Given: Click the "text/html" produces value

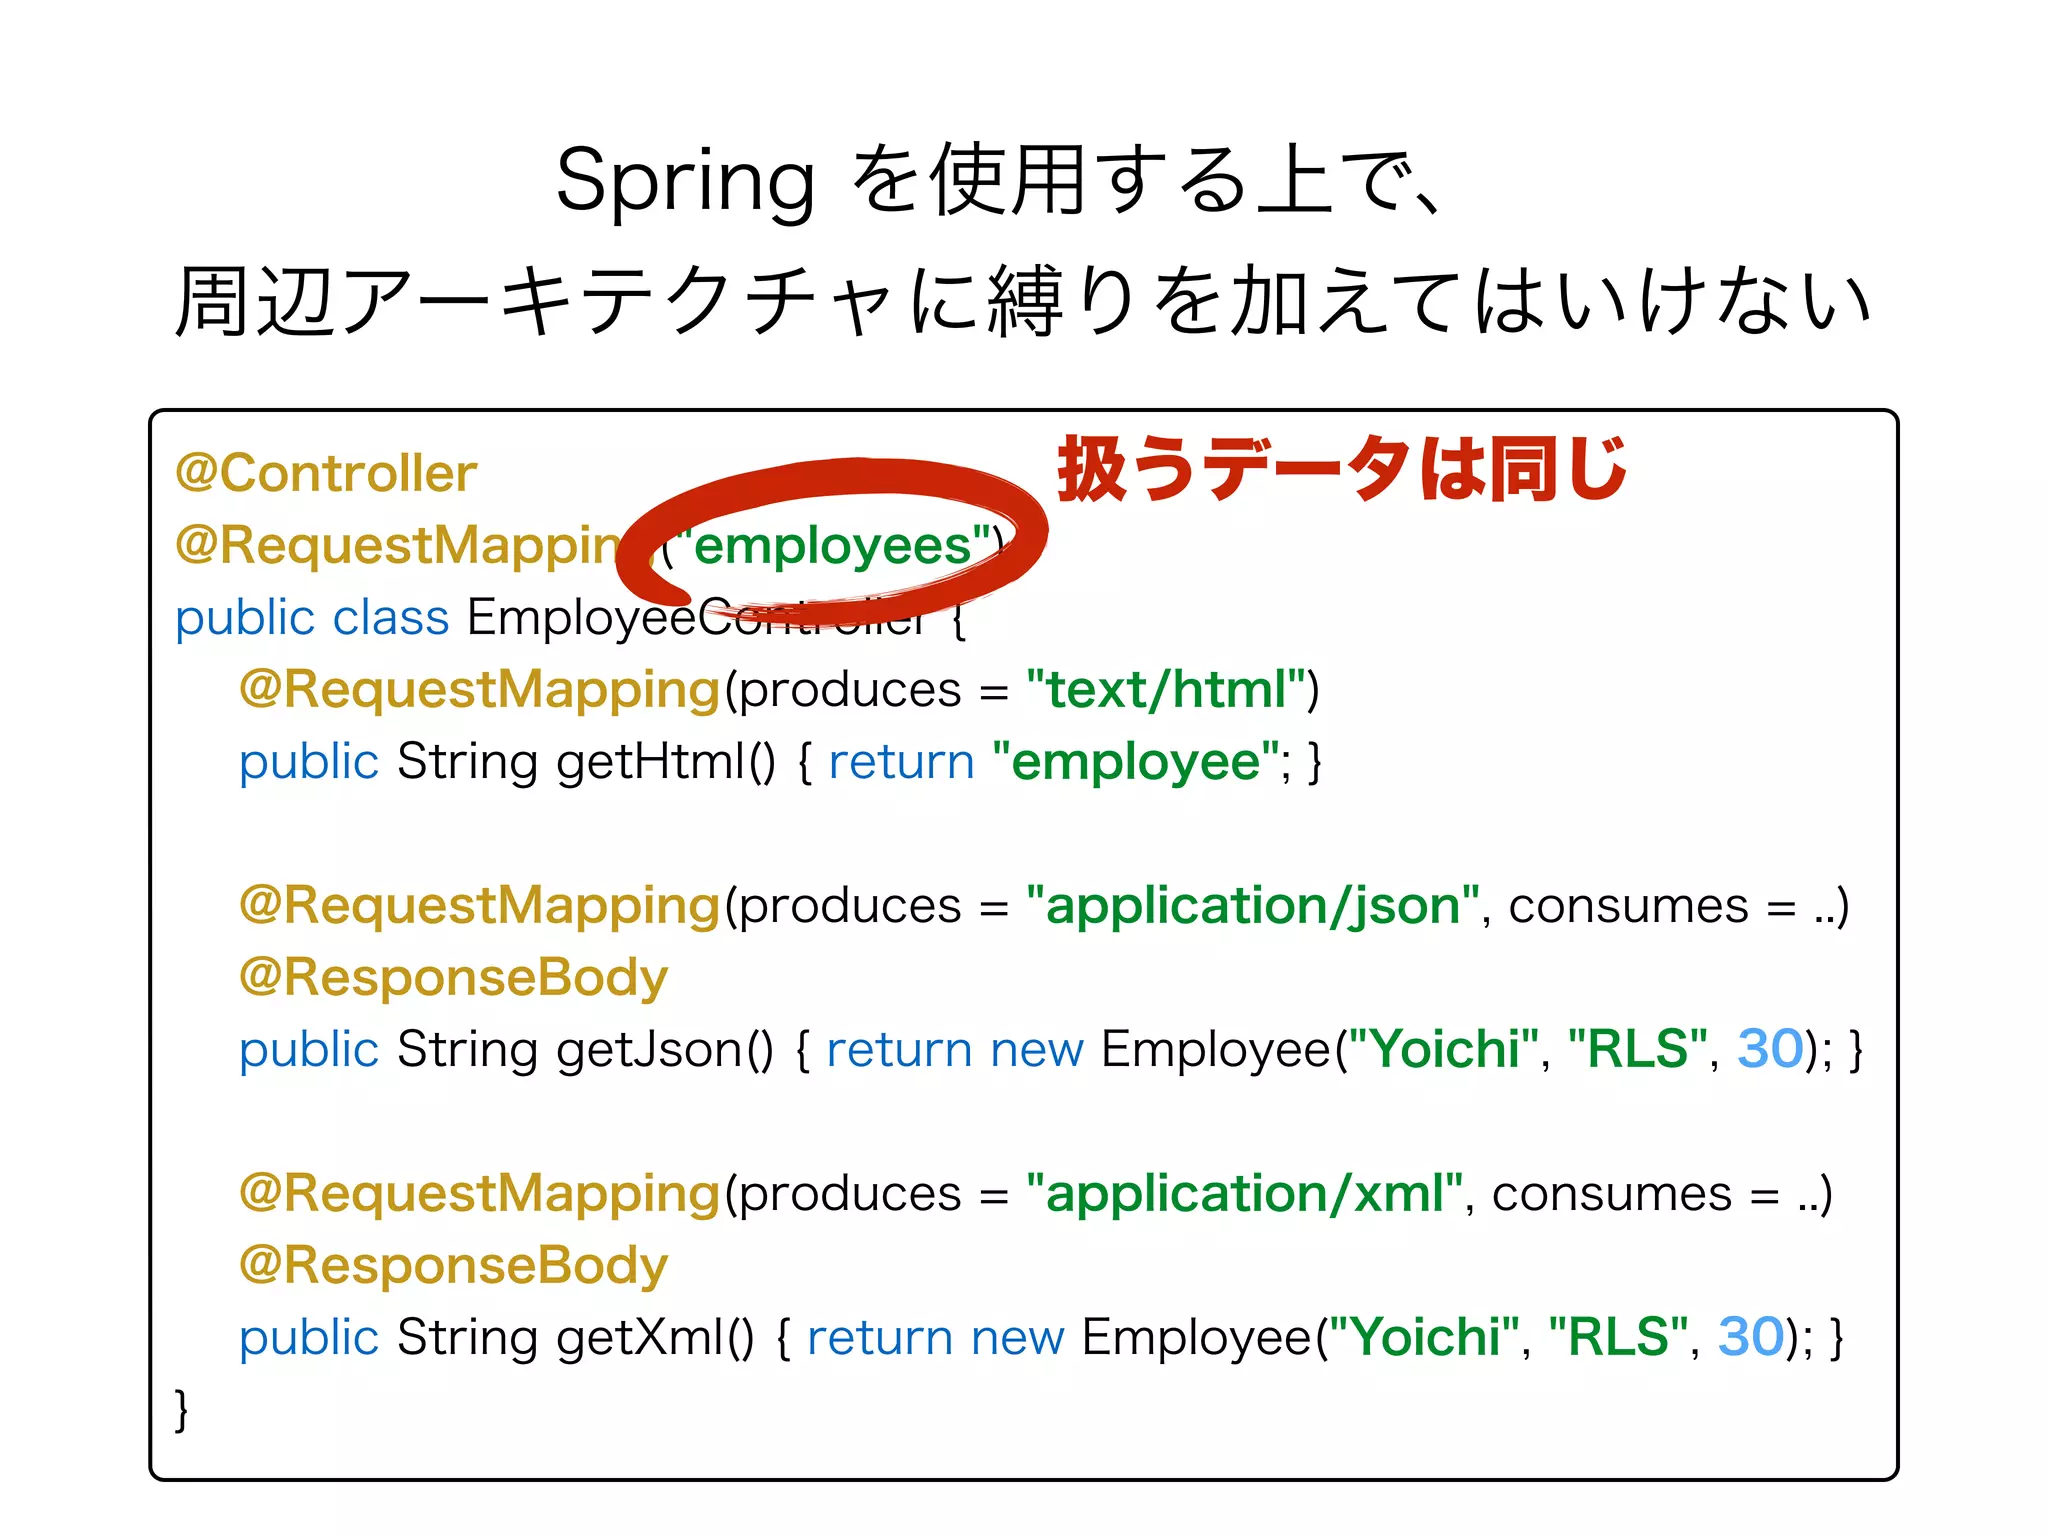Looking at the screenshot, I should [x=1165, y=689].
